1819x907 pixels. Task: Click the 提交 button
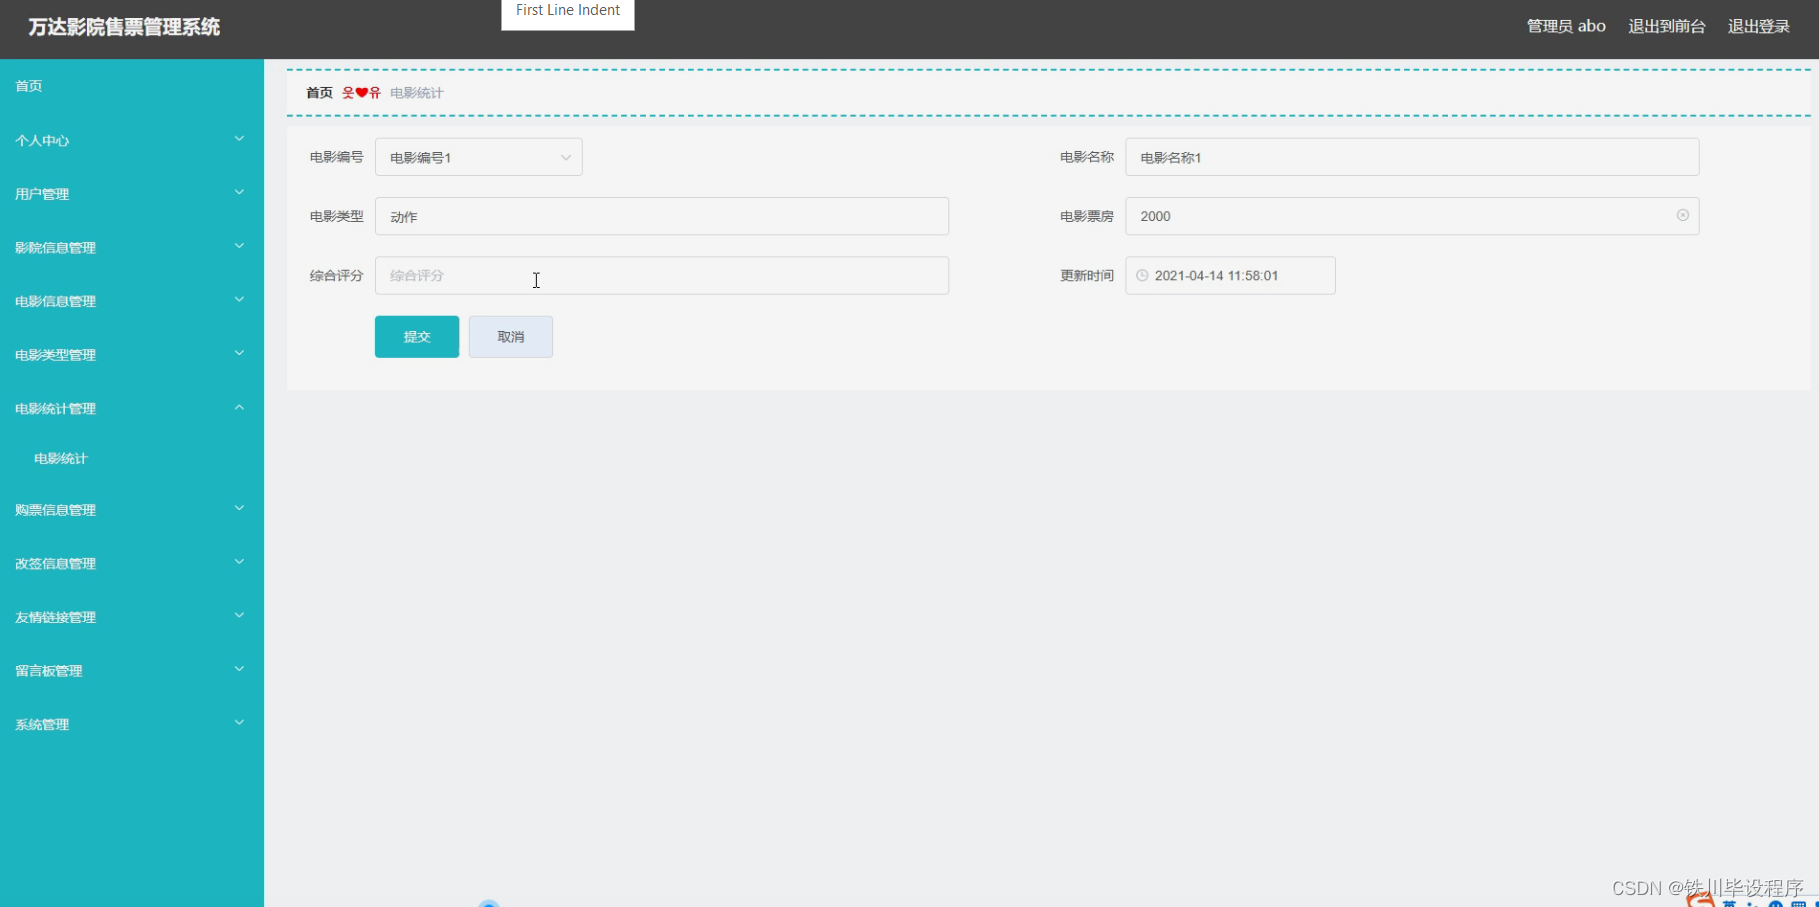[x=417, y=337]
